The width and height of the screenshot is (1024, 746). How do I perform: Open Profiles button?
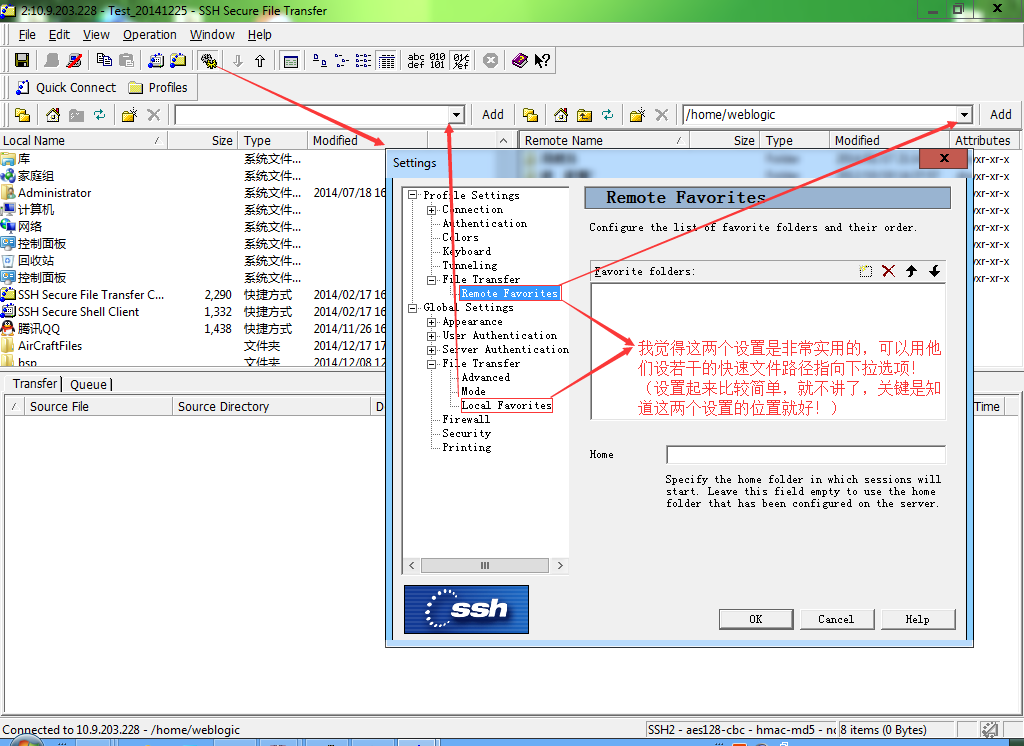click(158, 88)
